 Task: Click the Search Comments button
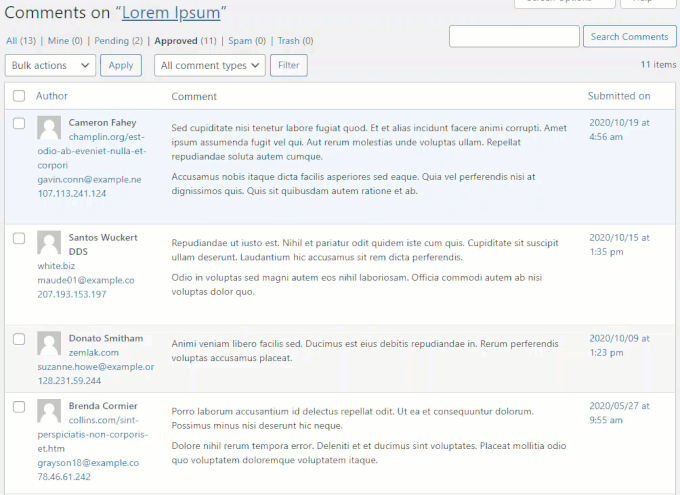[630, 36]
